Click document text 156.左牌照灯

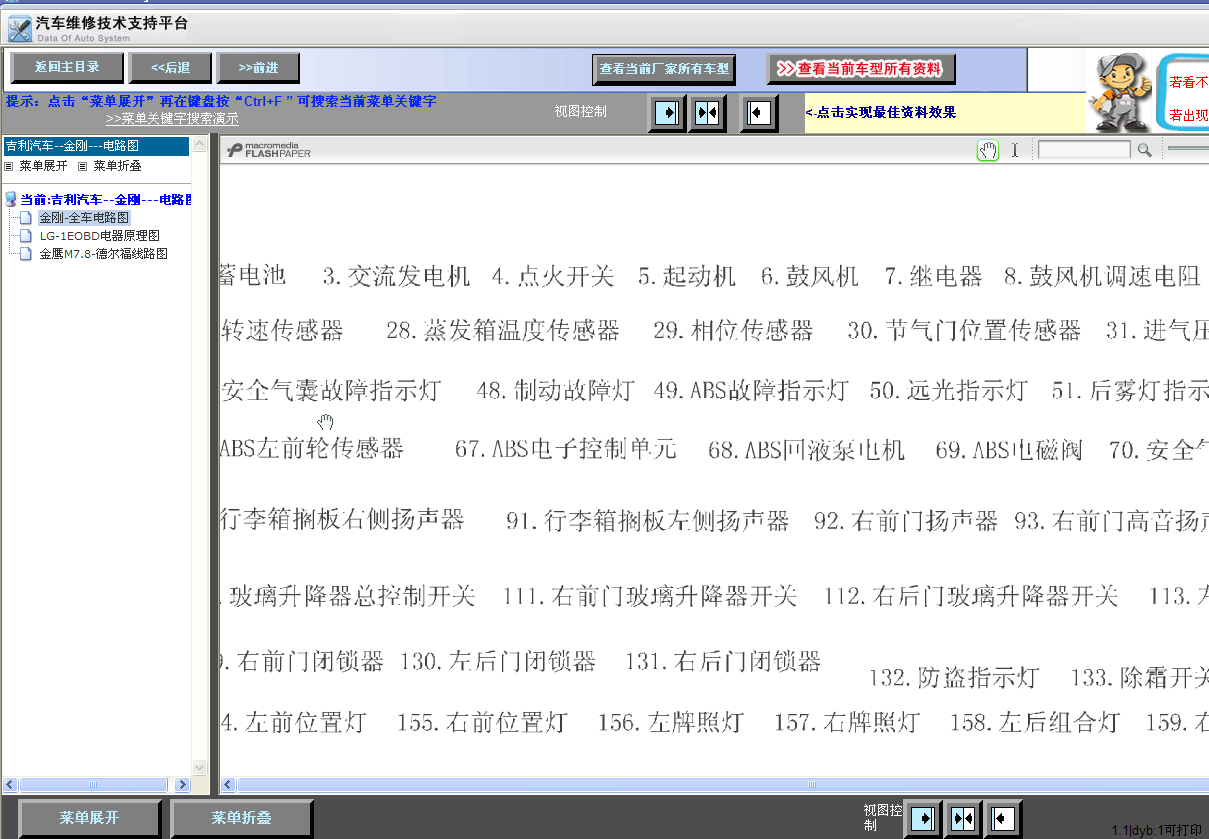pyautogui.click(x=671, y=721)
